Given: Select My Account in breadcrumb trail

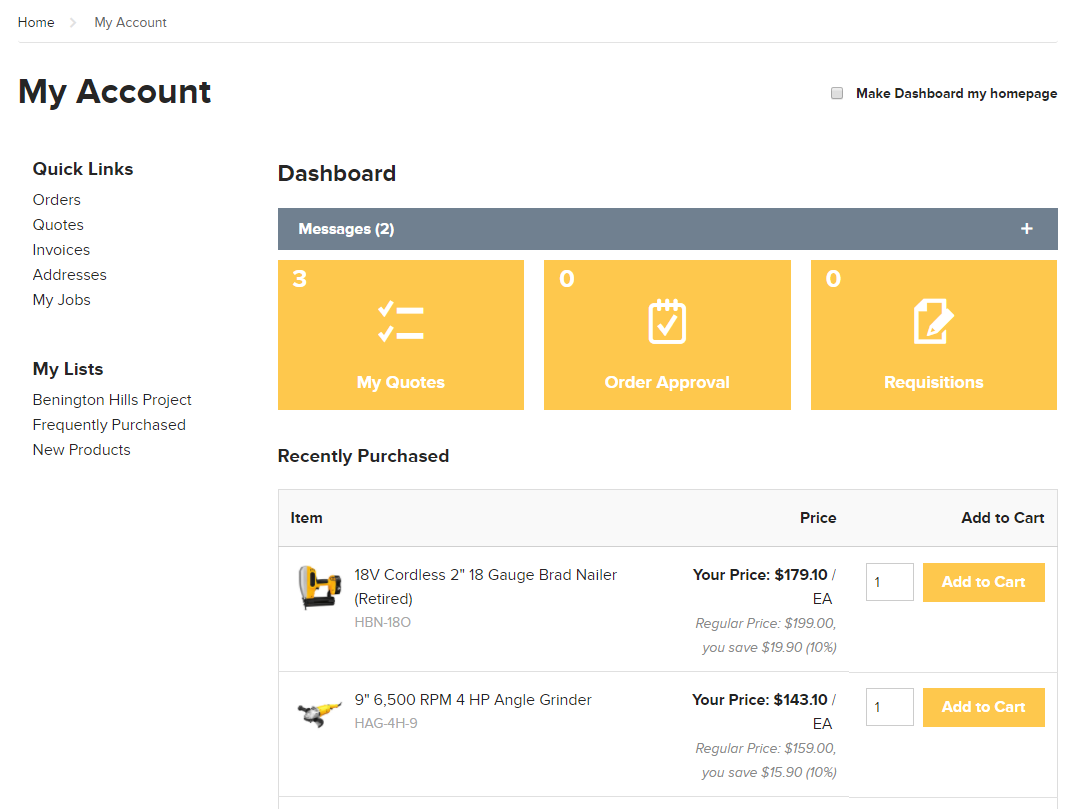Looking at the screenshot, I should pos(130,22).
